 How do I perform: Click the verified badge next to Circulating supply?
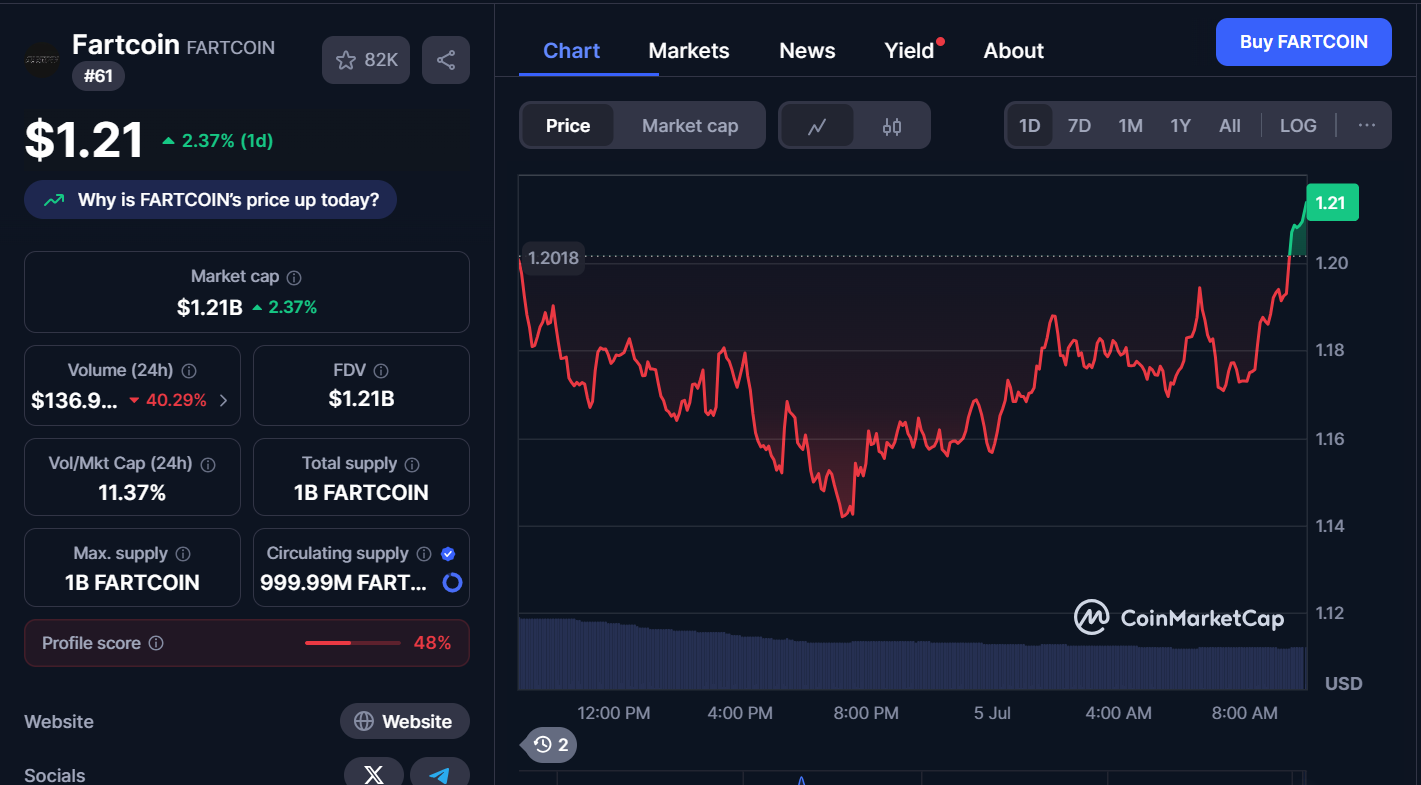tap(448, 554)
